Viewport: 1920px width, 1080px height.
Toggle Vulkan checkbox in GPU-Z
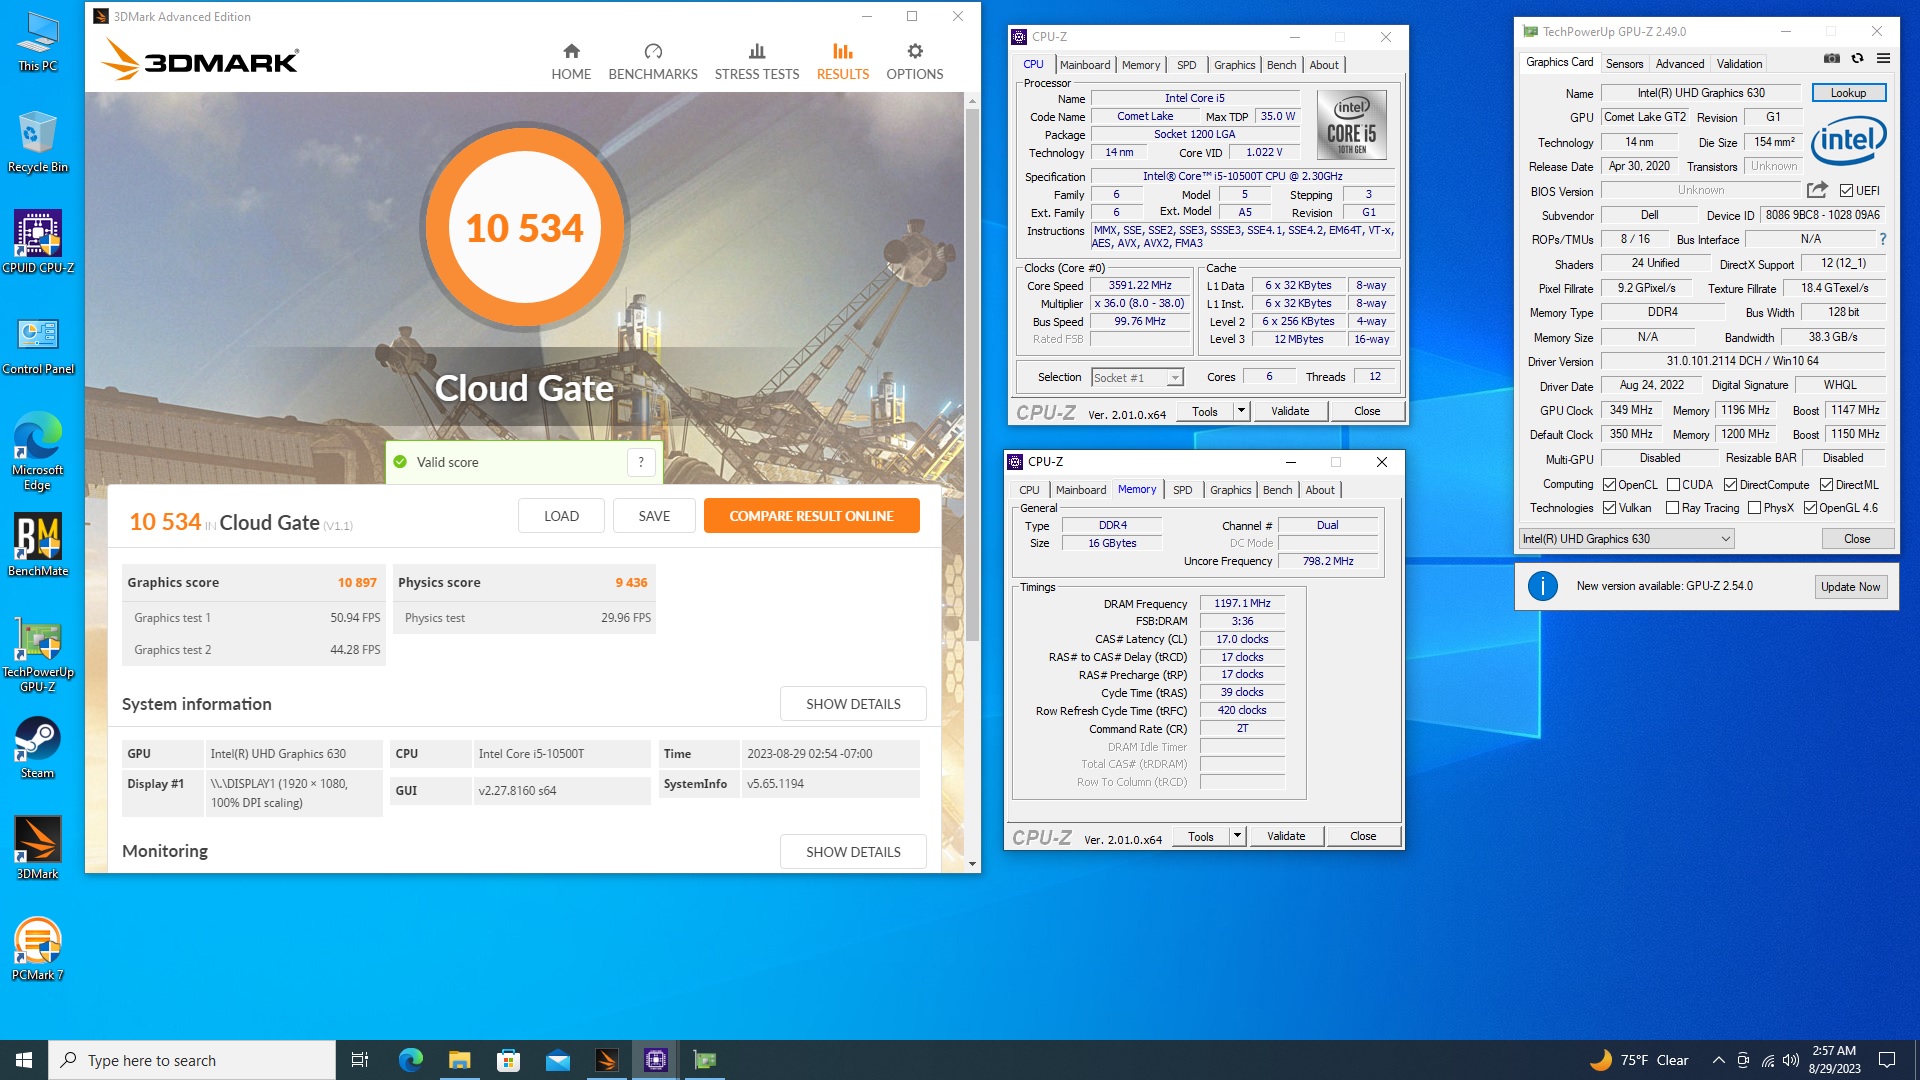(1609, 508)
